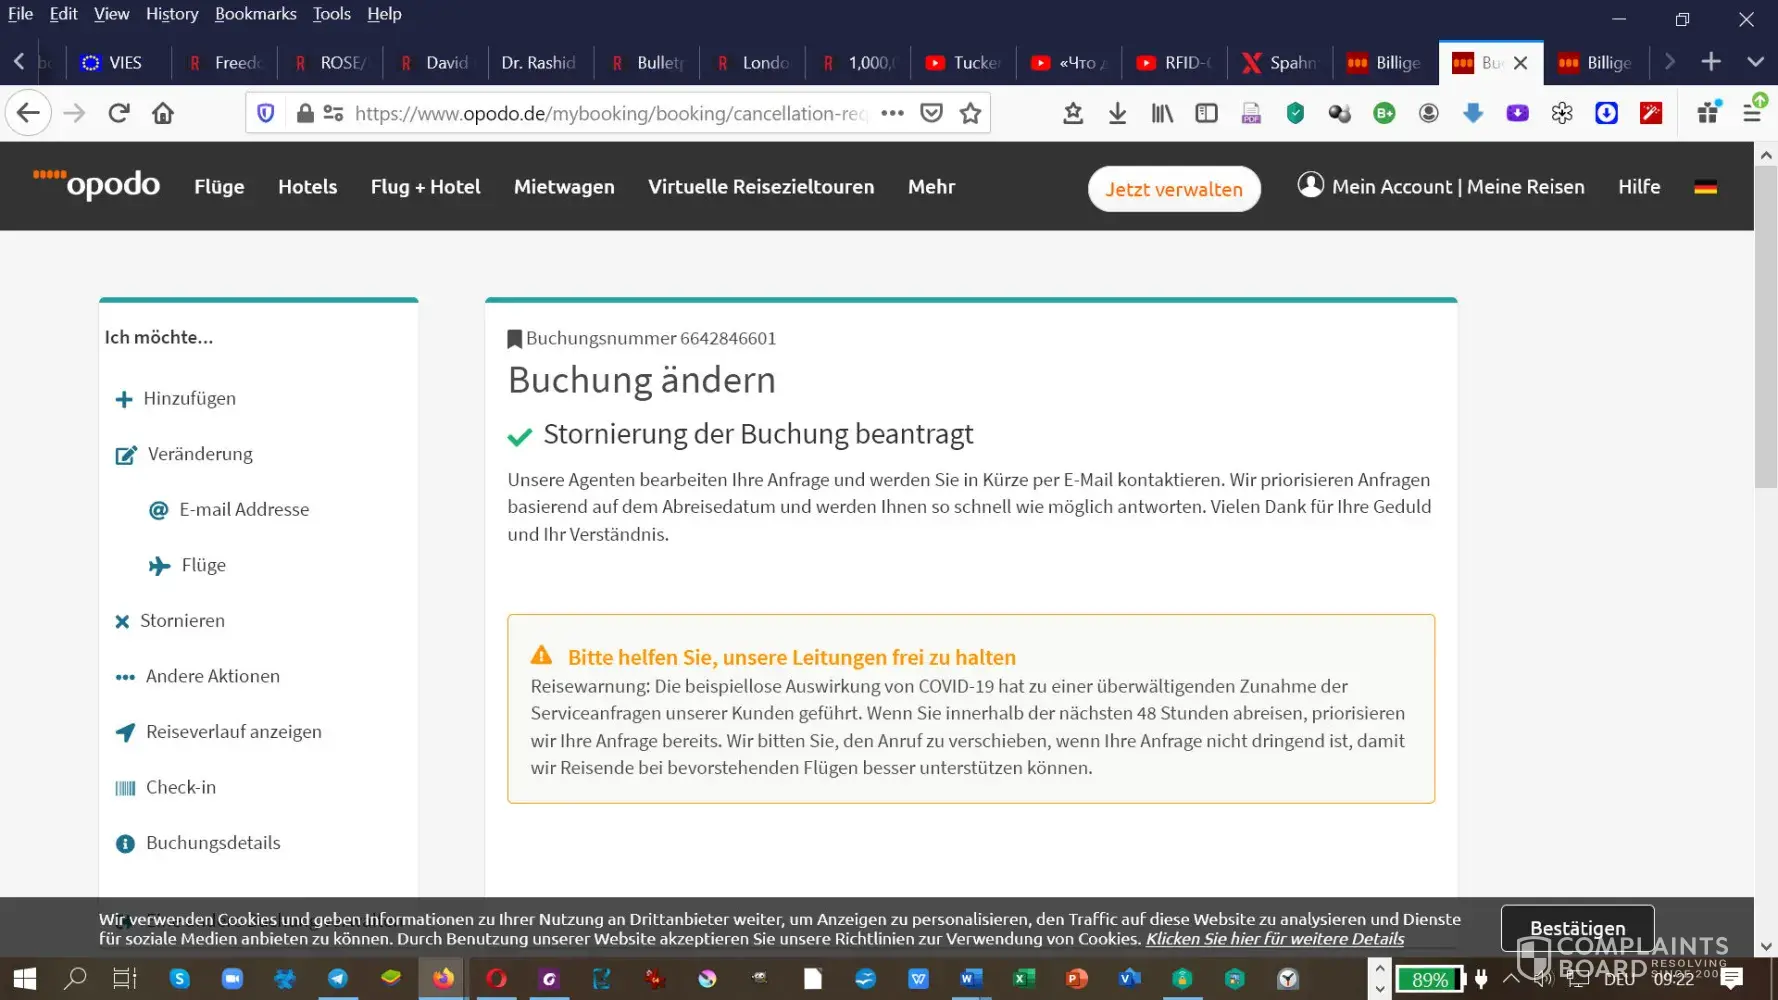Expand the Andere Aktionen sidebar entry
1778x1000 pixels.
click(212, 676)
